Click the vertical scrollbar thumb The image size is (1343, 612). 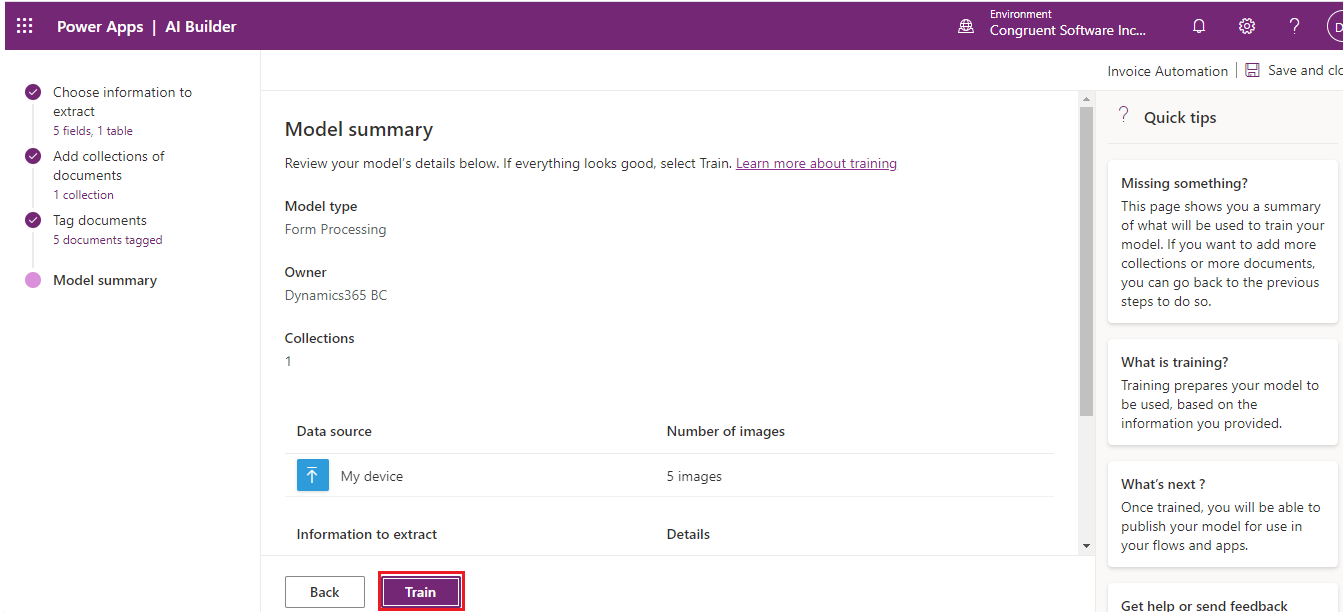point(1086,262)
